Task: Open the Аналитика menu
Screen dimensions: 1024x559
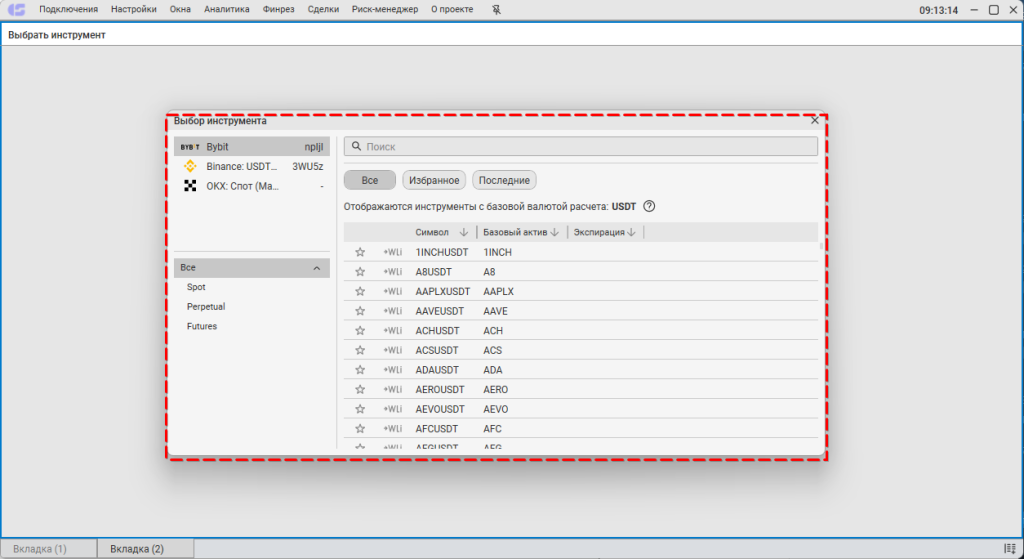Action: [226, 10]
